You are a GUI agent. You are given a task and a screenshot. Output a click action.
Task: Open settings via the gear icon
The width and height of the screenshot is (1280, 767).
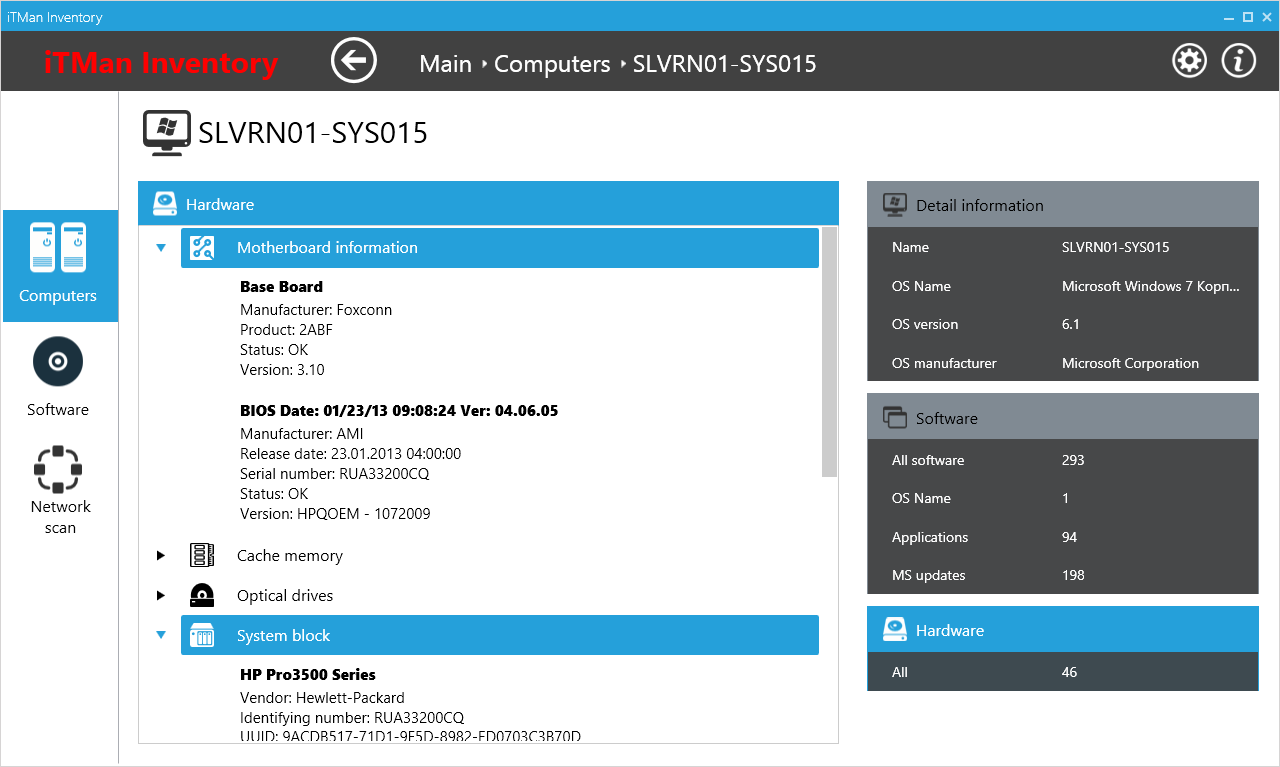coord(1189,61)
